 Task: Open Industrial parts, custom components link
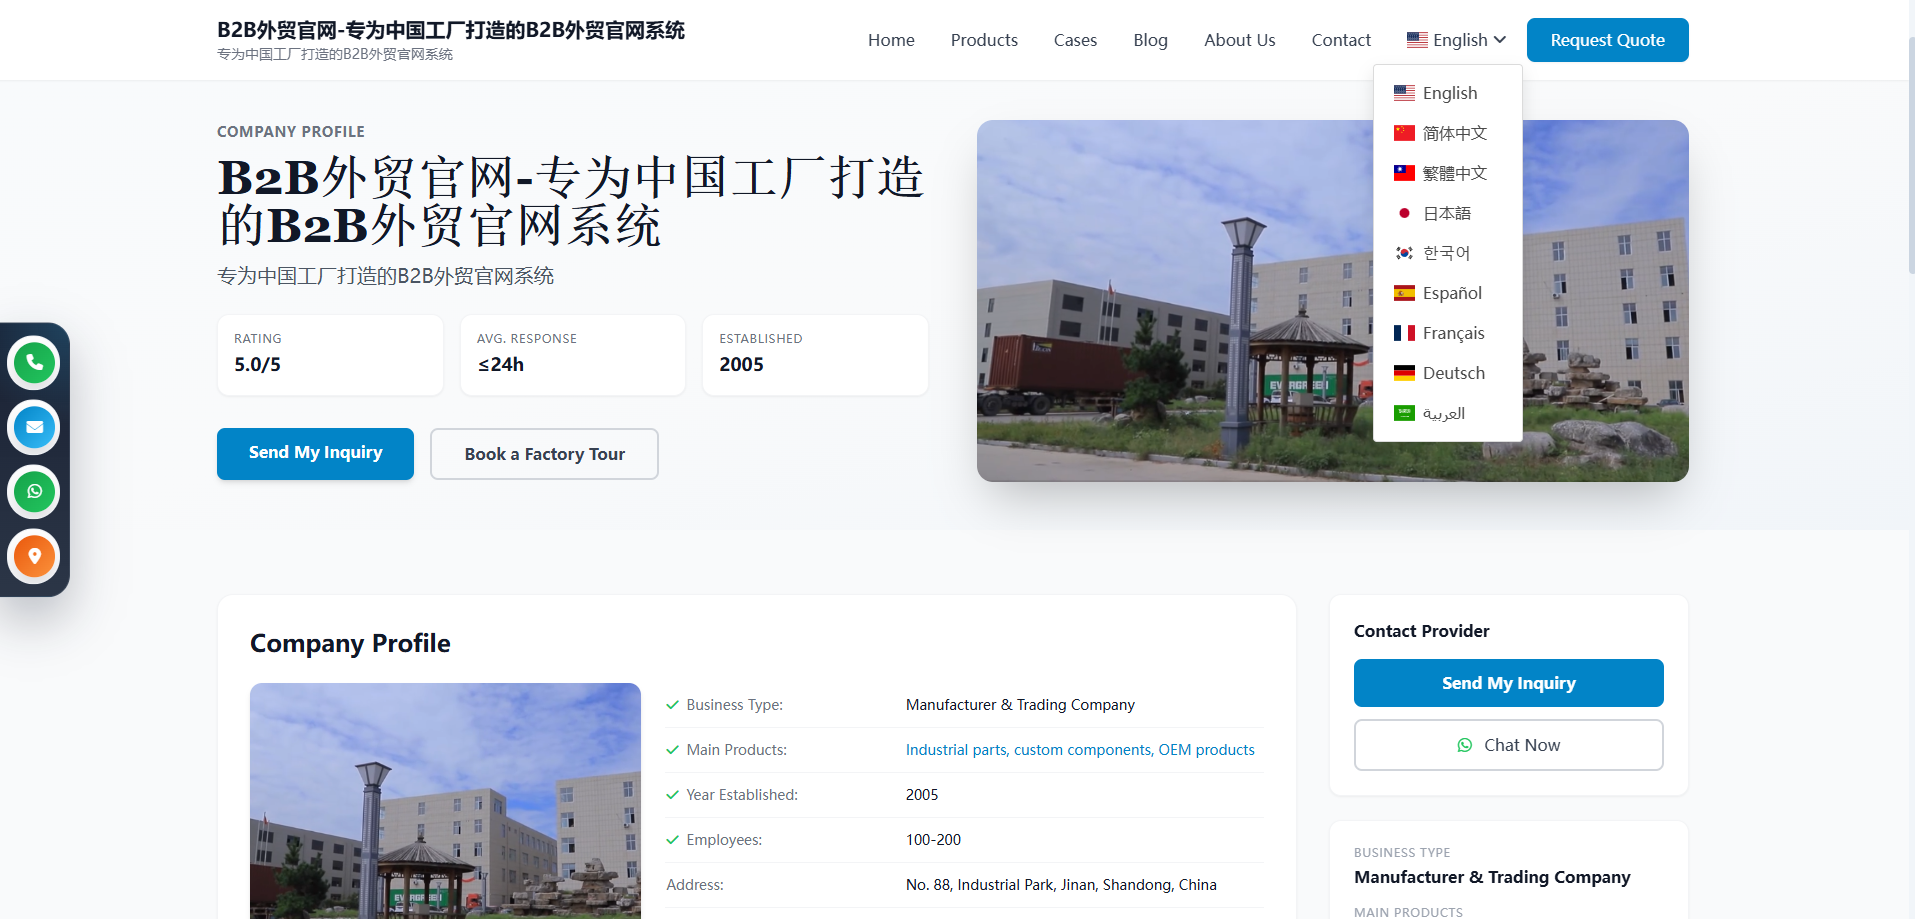[x=1080, y=750]
